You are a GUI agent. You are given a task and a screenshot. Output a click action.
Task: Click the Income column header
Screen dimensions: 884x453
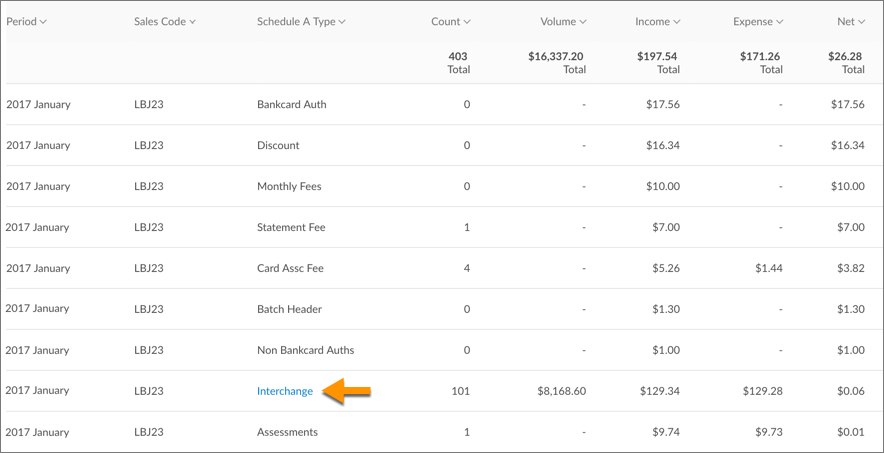point(658,21)
